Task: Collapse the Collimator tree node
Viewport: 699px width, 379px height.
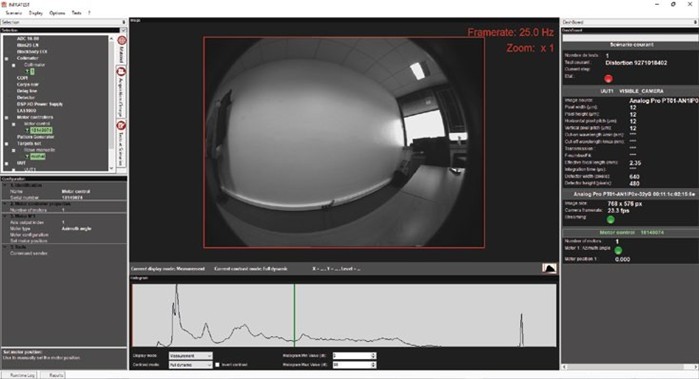Action: tap(7, 58)
